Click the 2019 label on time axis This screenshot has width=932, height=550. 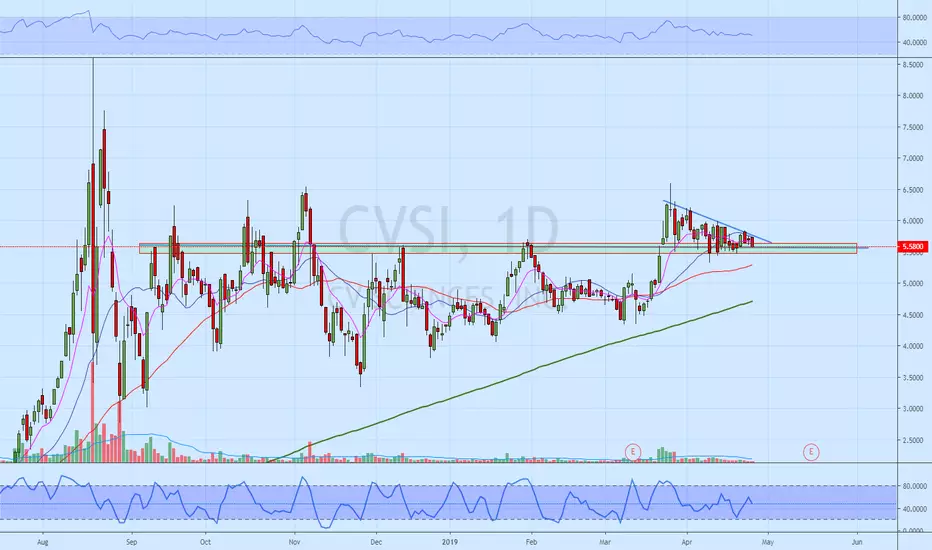[x=451, y=542]
